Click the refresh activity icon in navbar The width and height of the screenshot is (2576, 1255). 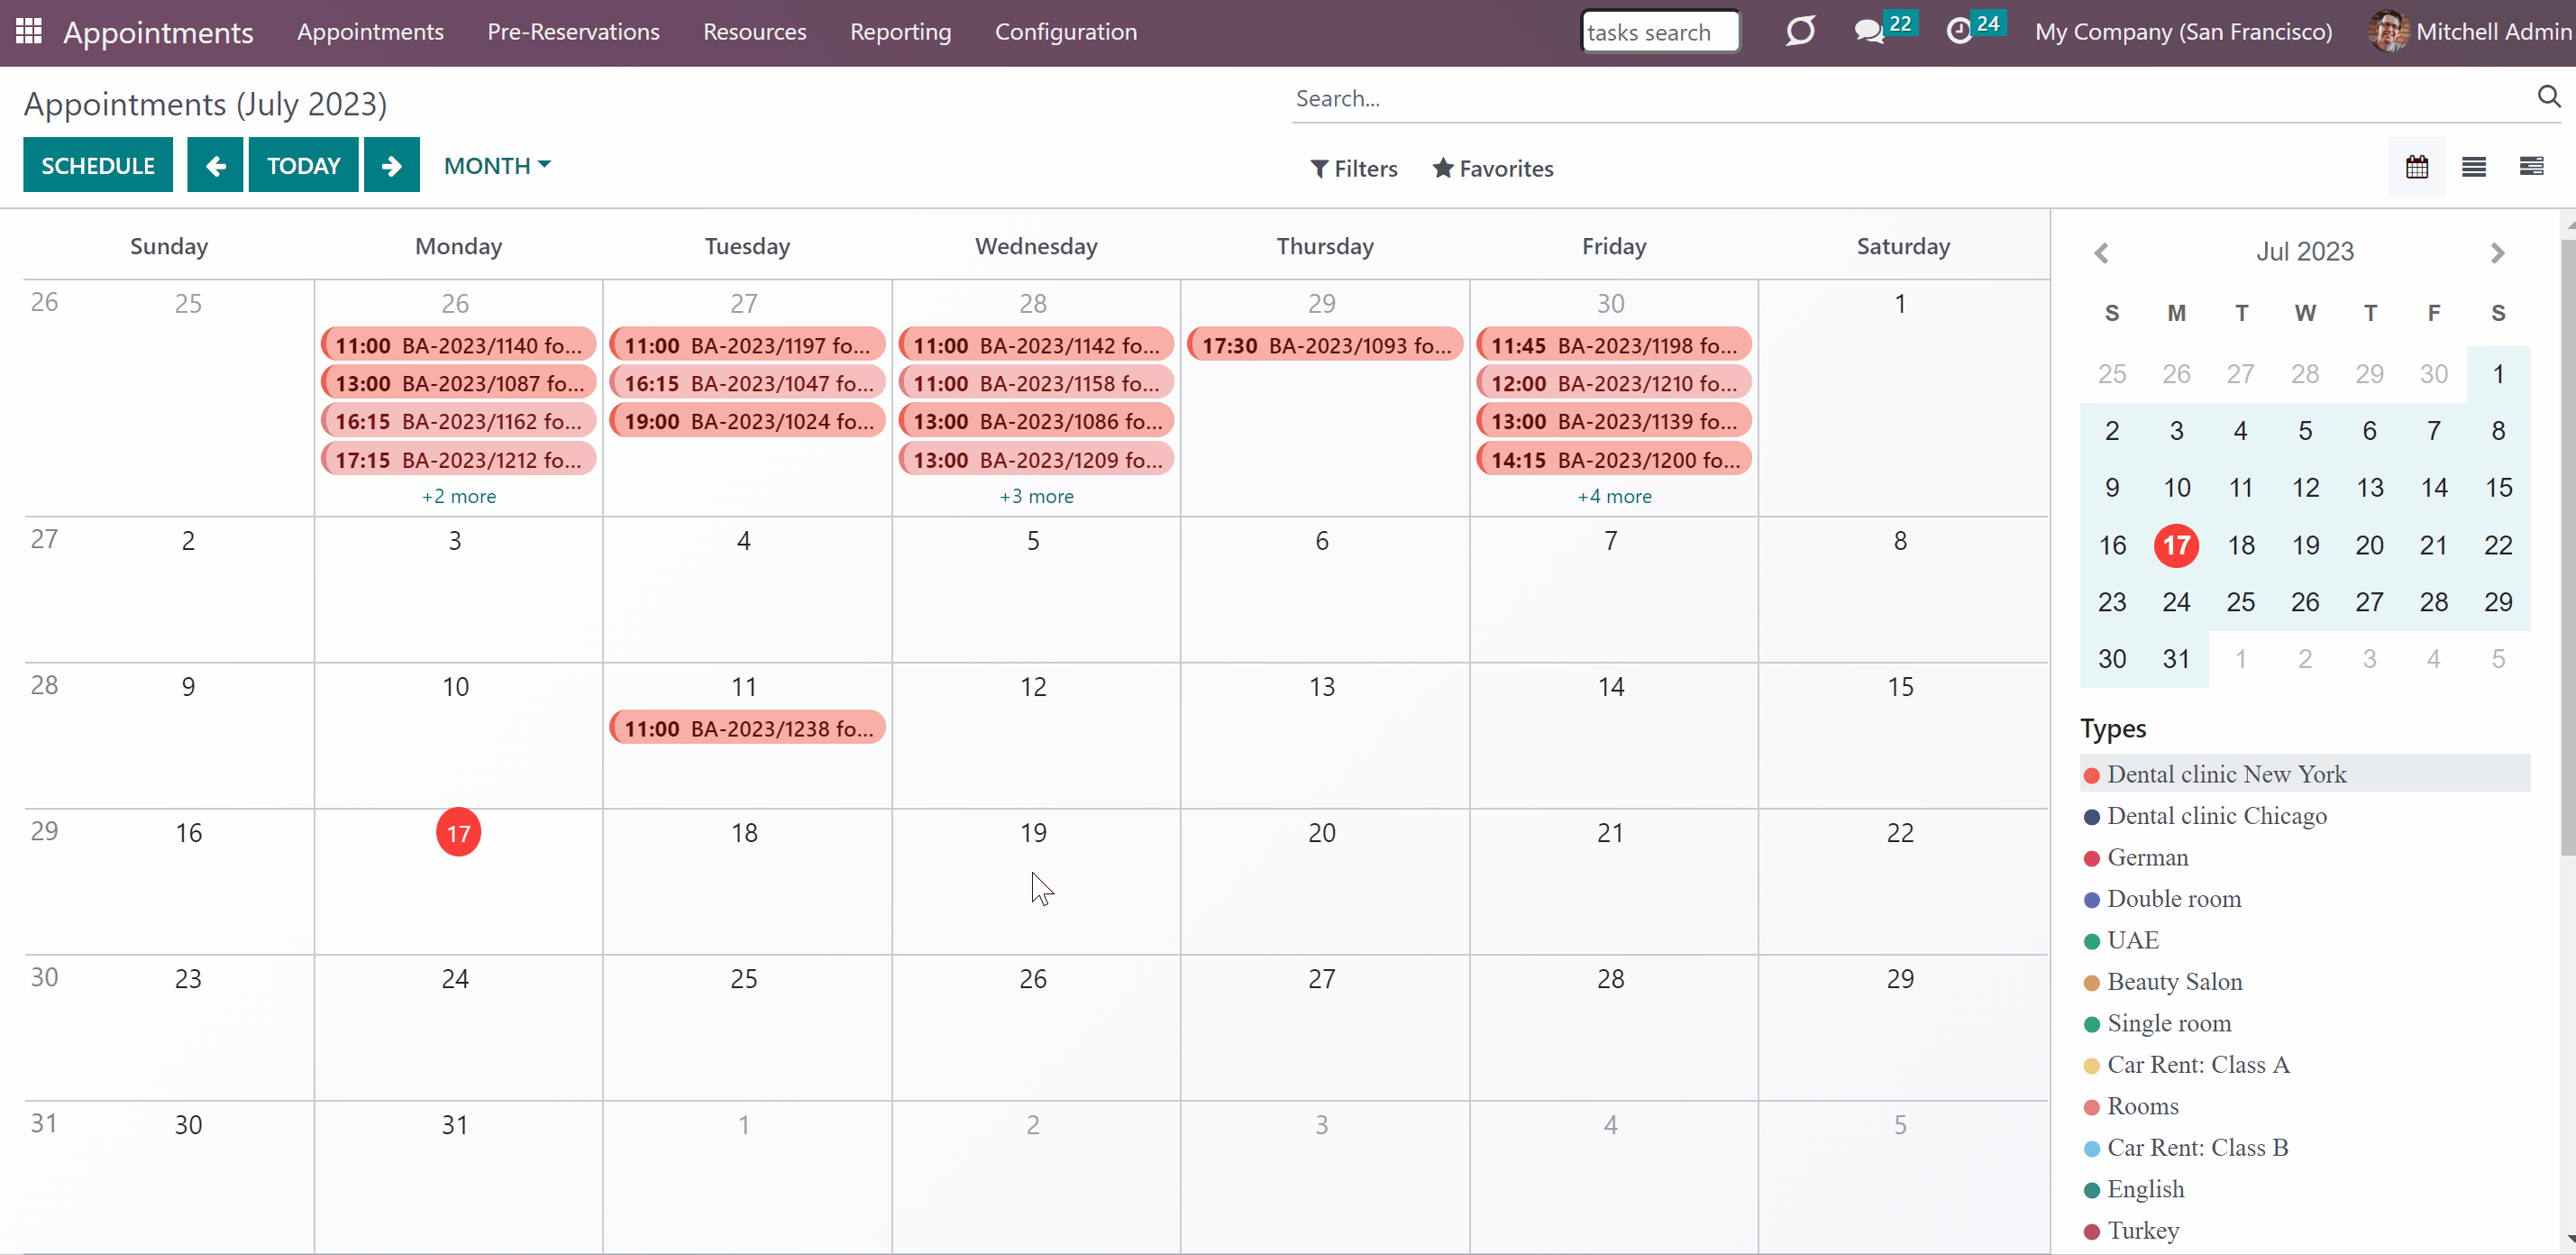tap(1800, 31)
